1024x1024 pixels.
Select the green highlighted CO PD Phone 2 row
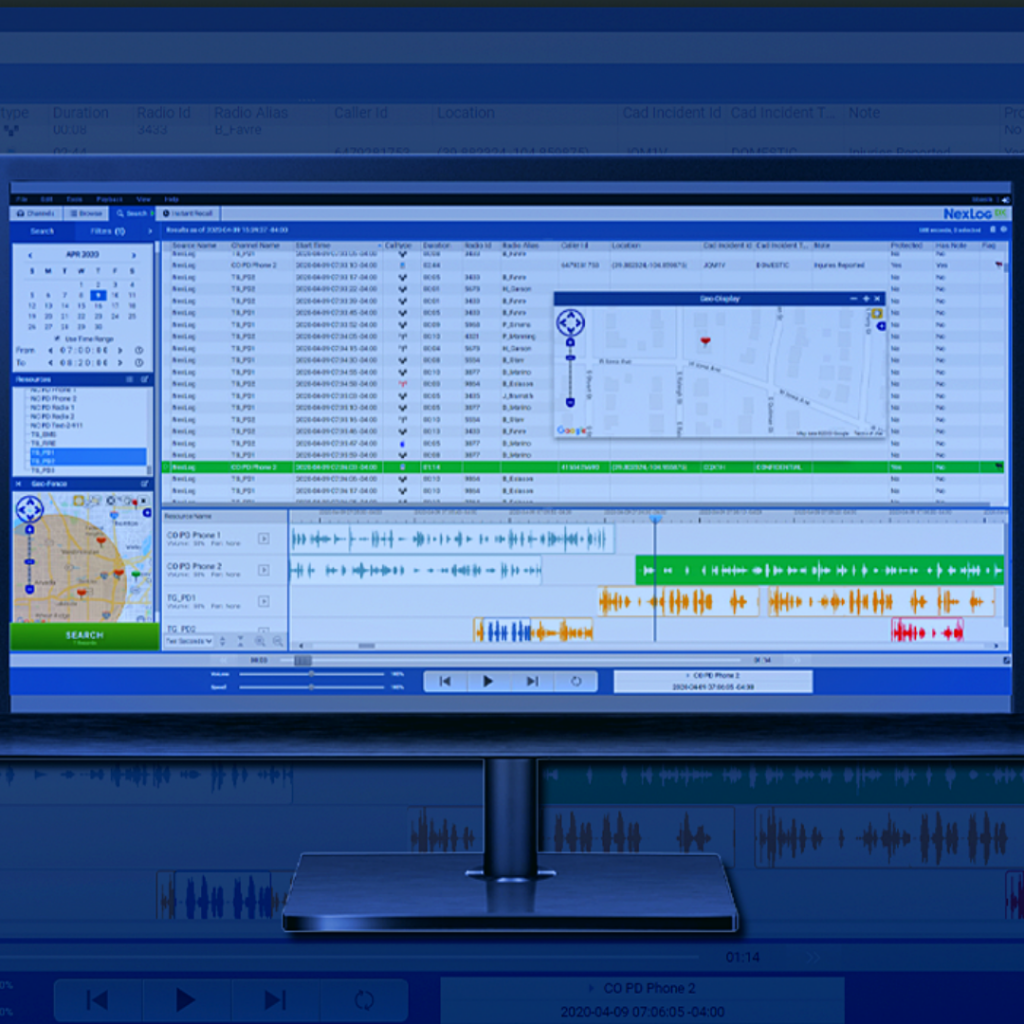[583, 468]
